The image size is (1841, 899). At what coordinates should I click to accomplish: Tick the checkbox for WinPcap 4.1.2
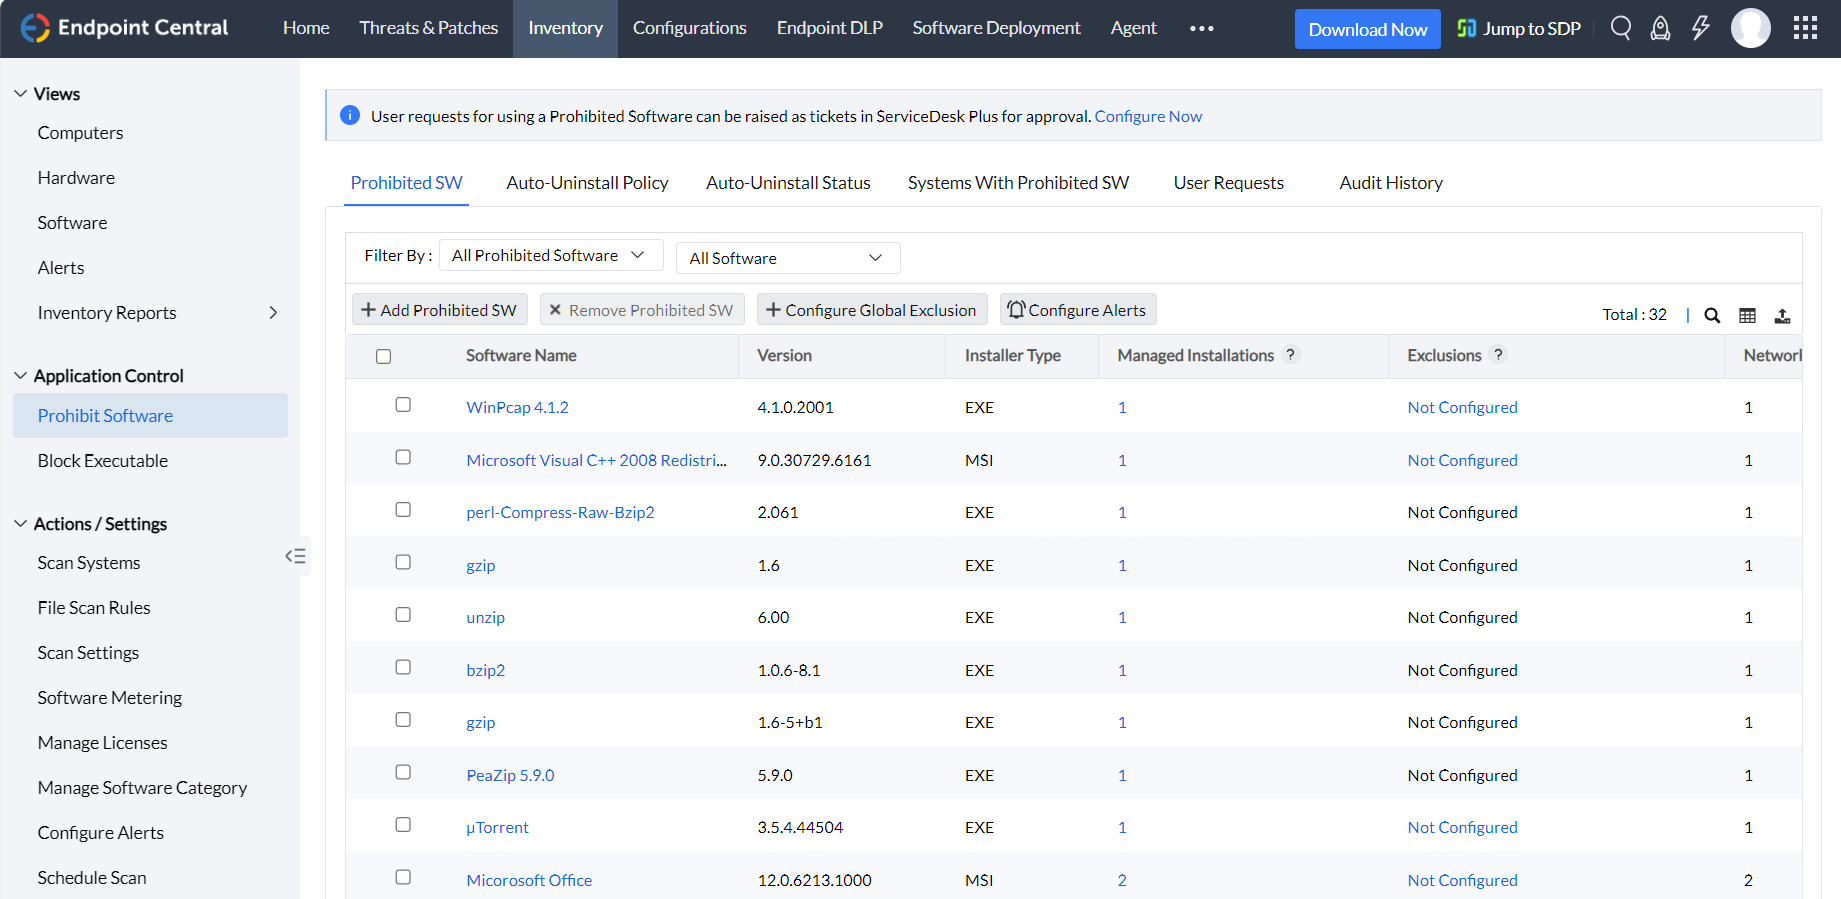403,405
